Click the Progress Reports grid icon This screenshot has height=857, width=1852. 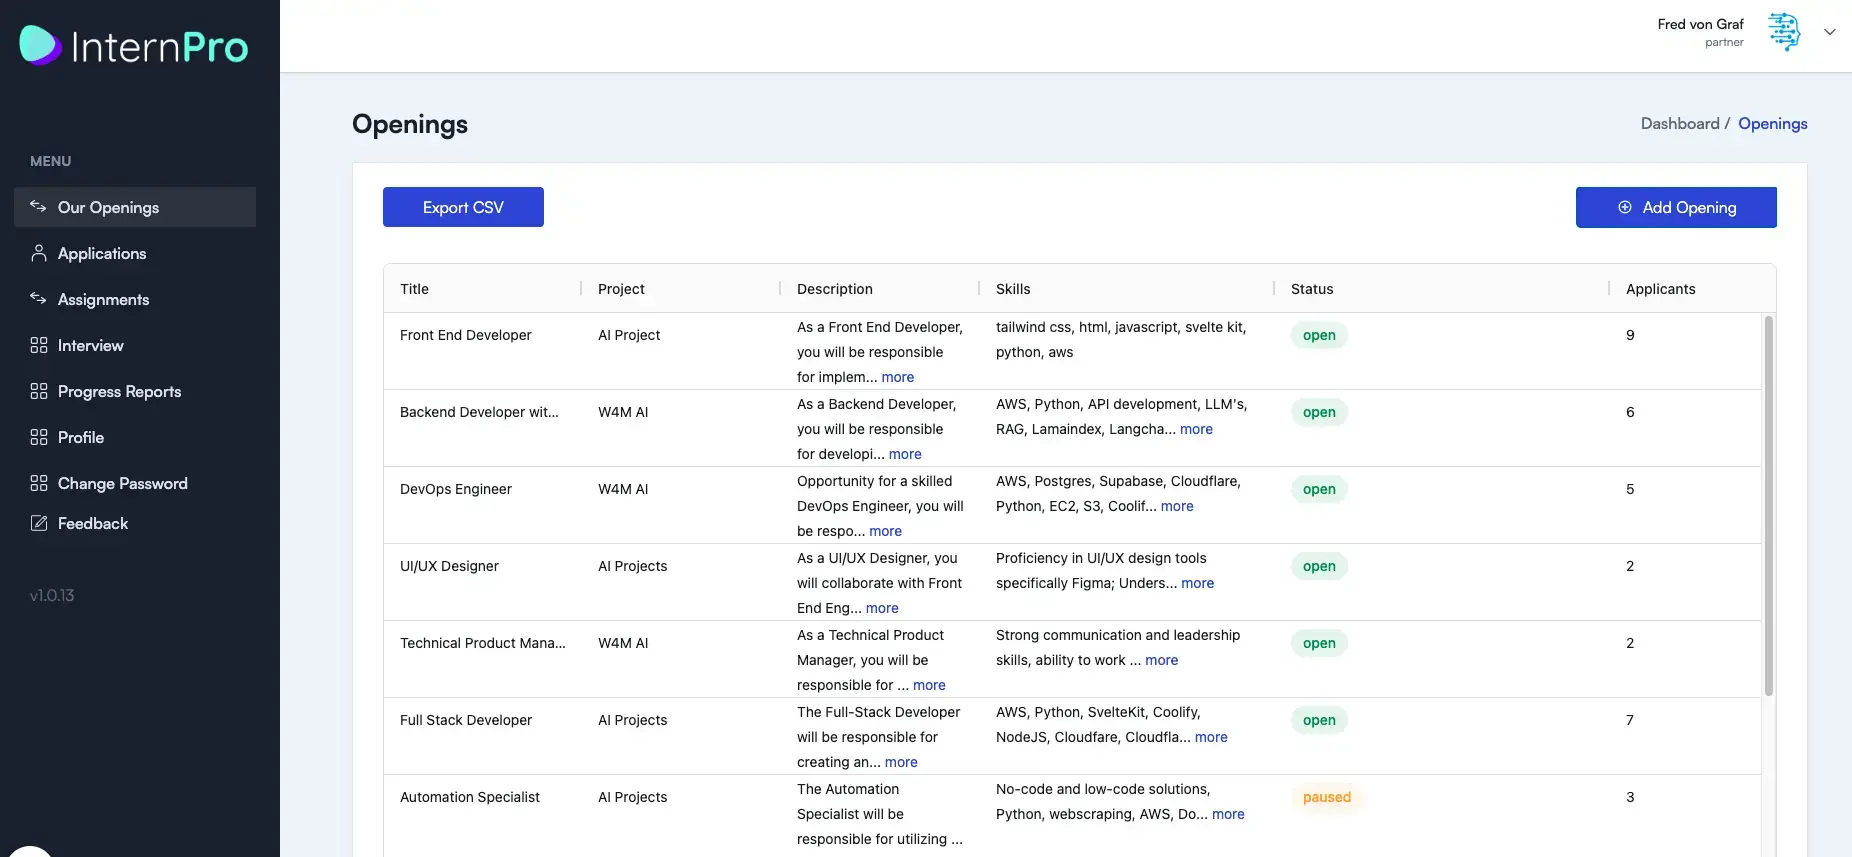pyautogui.click(x=38, y=391)
